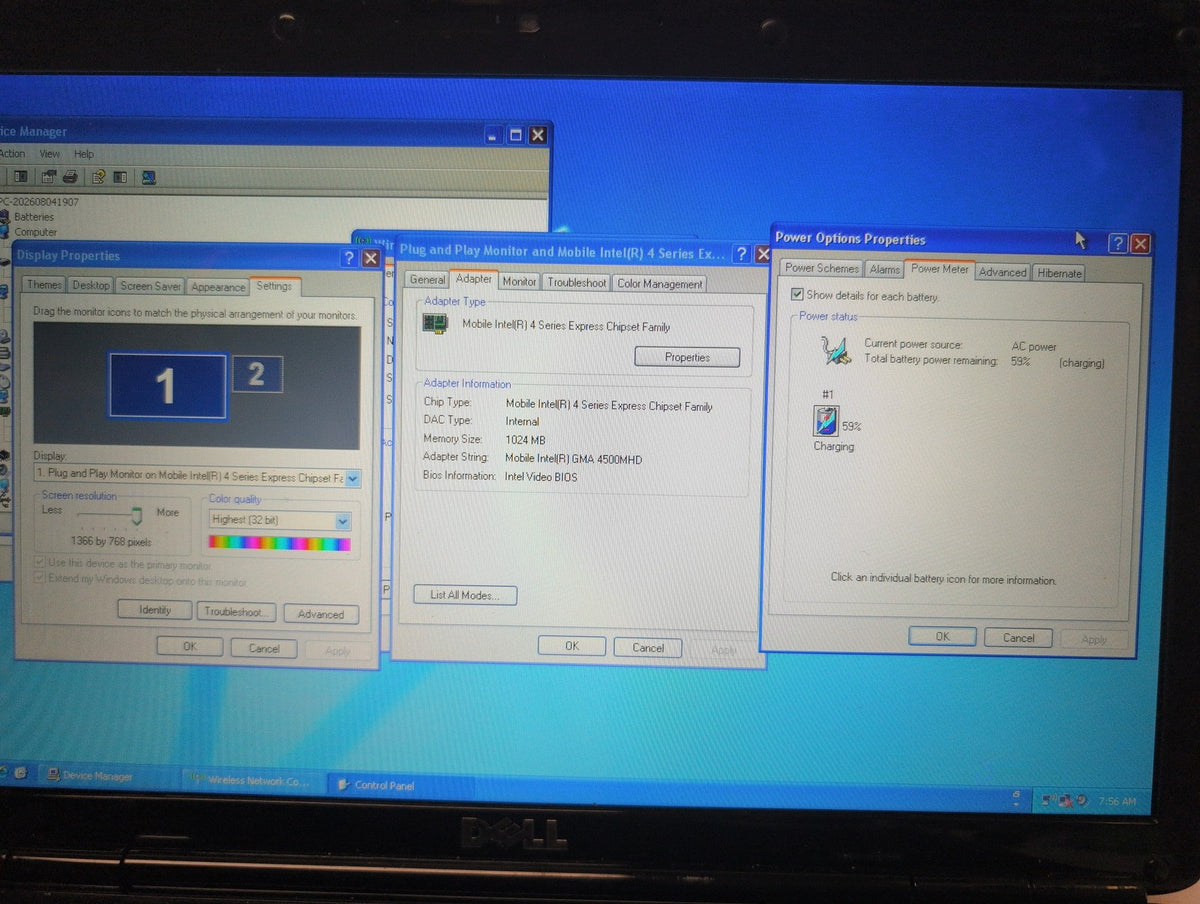
Task: Select the Adapter tab in adapter dialog
Action: coord(474,279)
